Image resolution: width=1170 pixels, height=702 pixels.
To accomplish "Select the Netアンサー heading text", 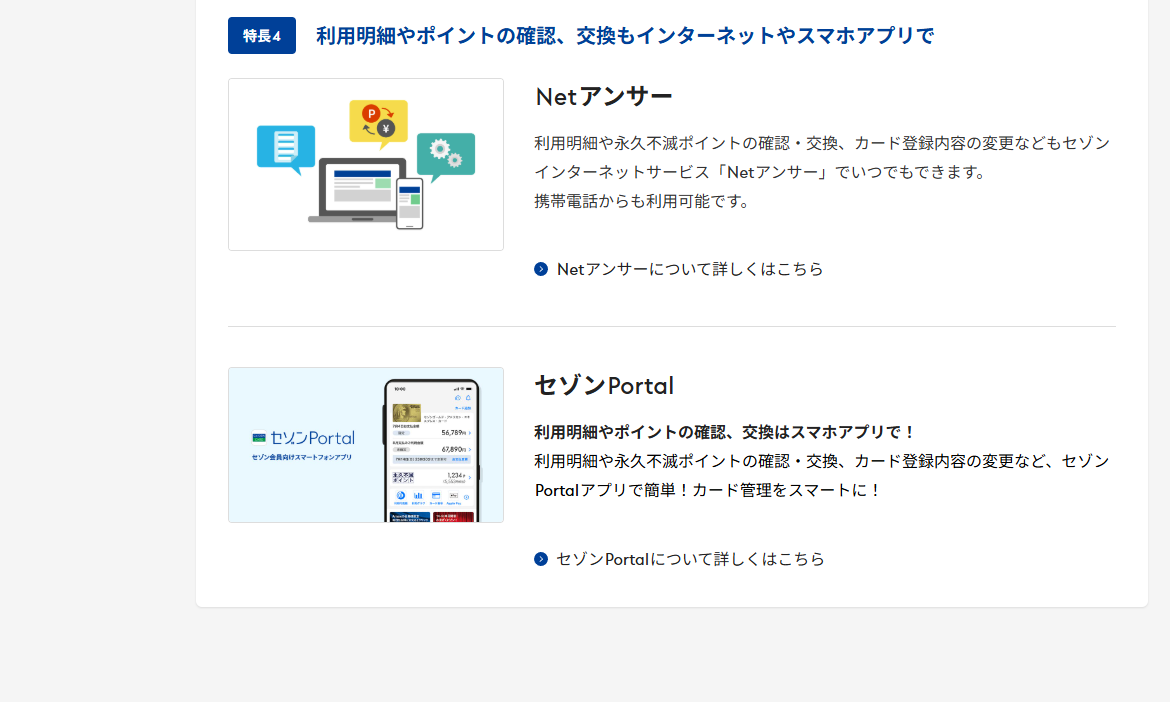I will tap(604, 96).
